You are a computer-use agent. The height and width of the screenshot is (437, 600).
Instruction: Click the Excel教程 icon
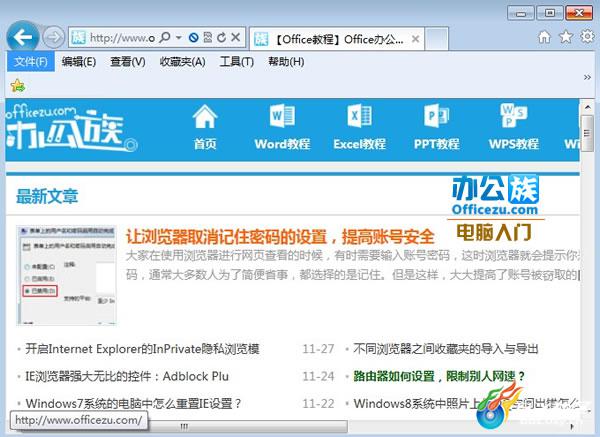point(359,116)
